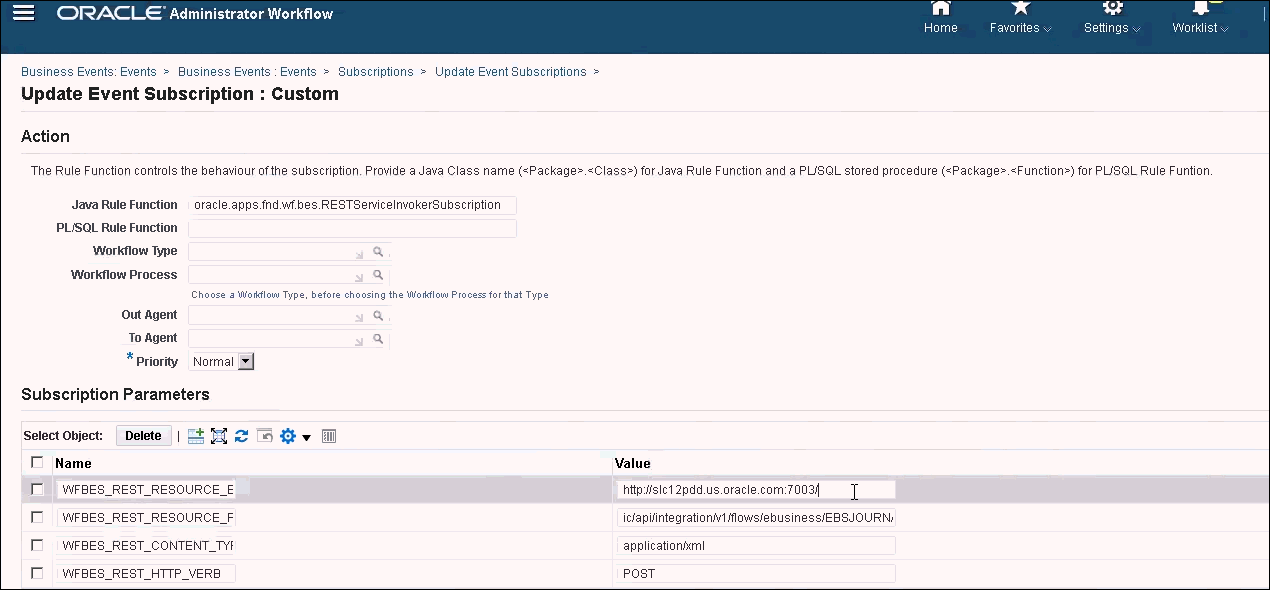Select all rows header checkbox

(x=37, y=462)
